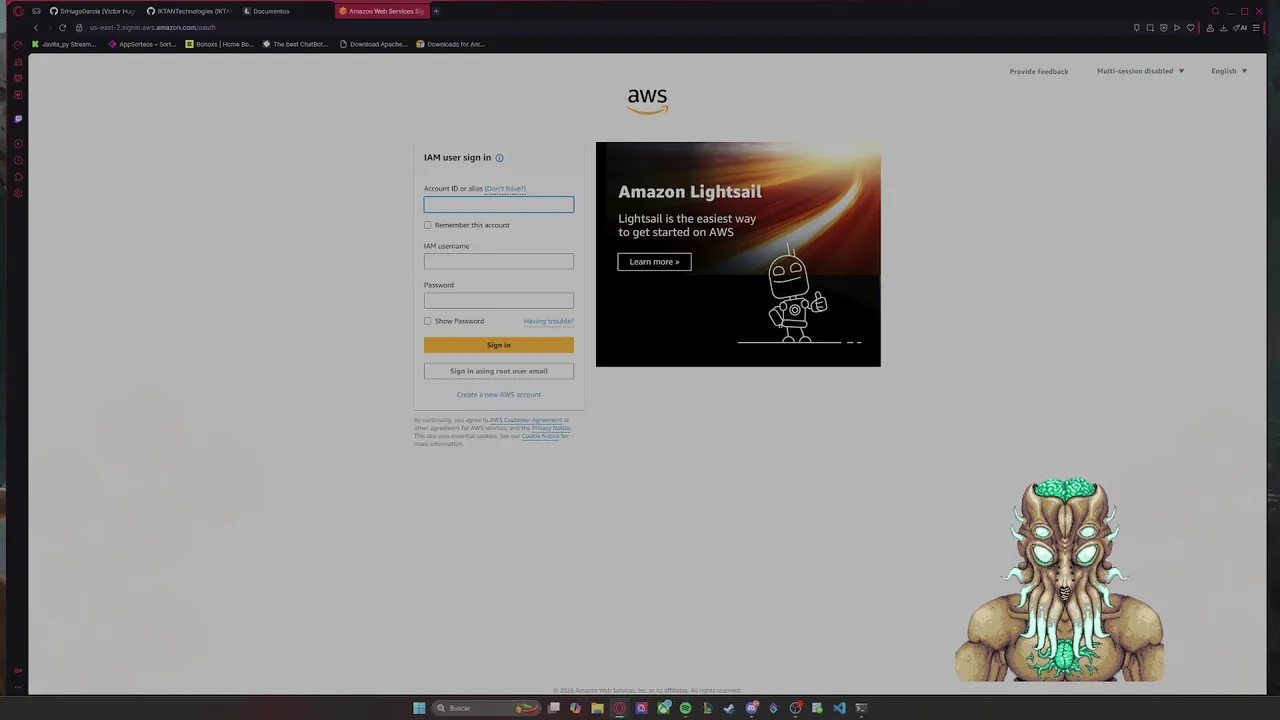Screen dimensions: 1280x720
Task: Expand the Multi-session disabled dropdown
Action: [x=1140, y=71]
